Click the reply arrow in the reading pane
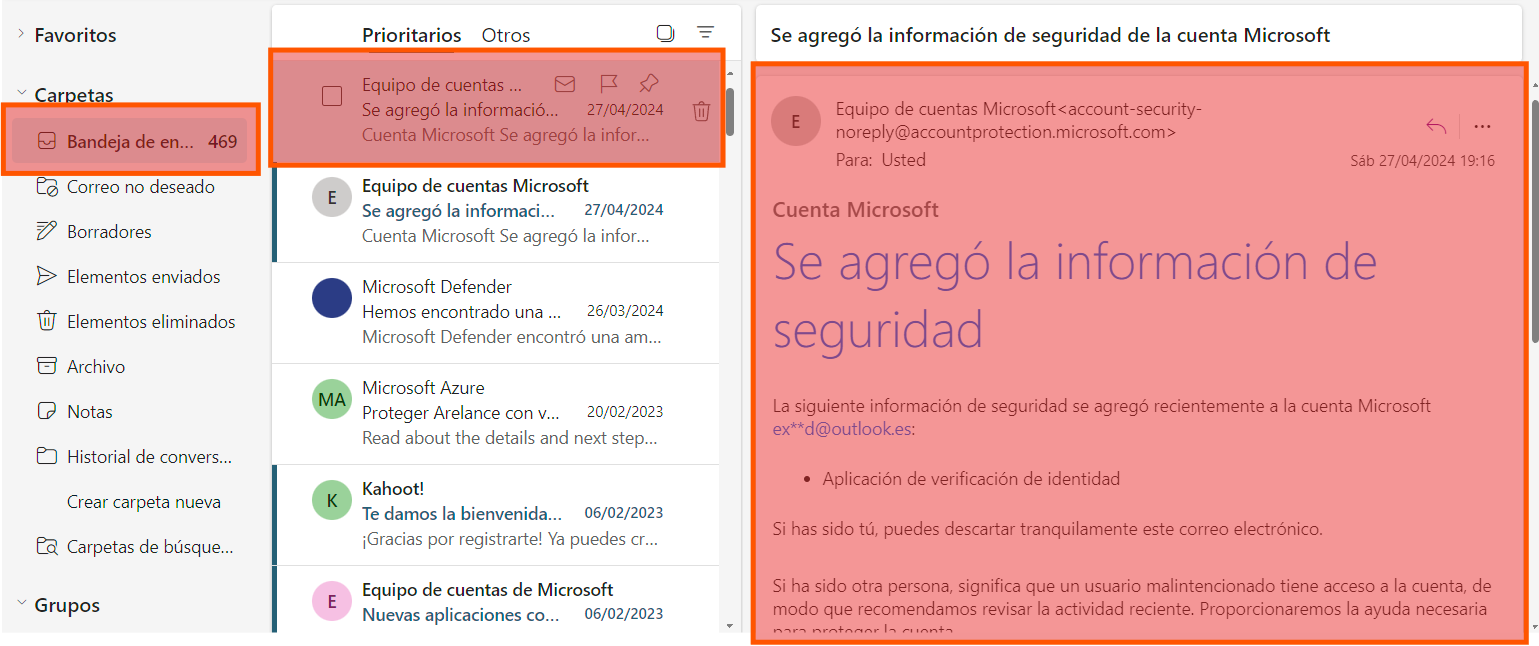The image size is (1539, 646). click(1436, 126)
